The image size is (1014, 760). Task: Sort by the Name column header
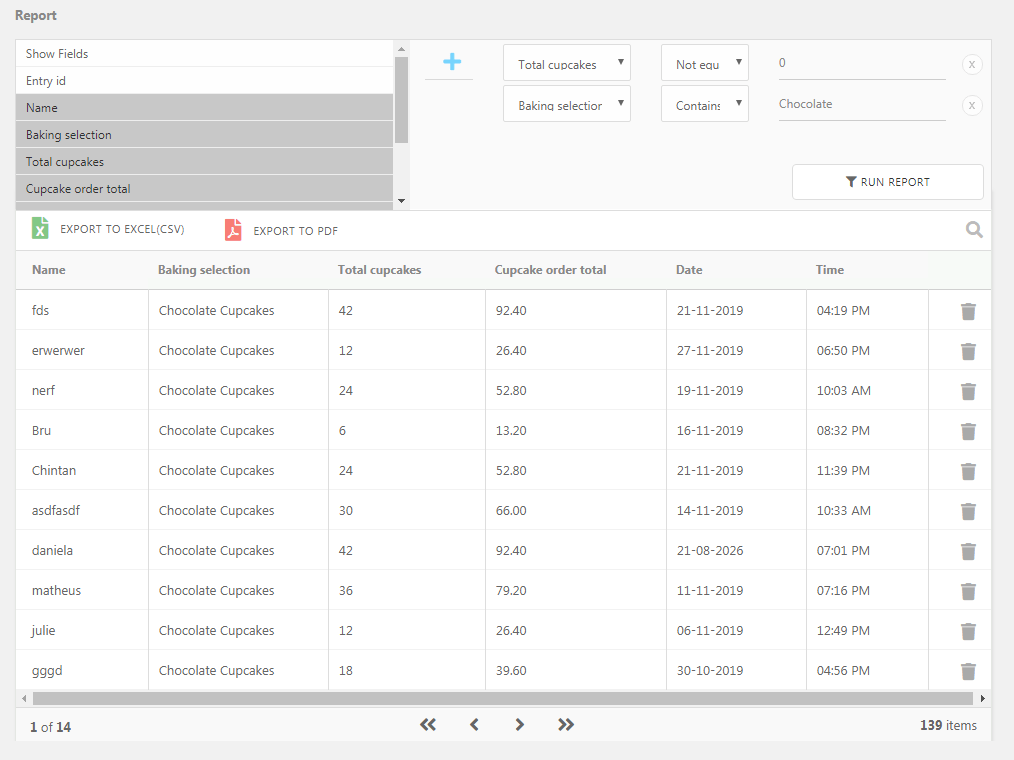[49, 270]
